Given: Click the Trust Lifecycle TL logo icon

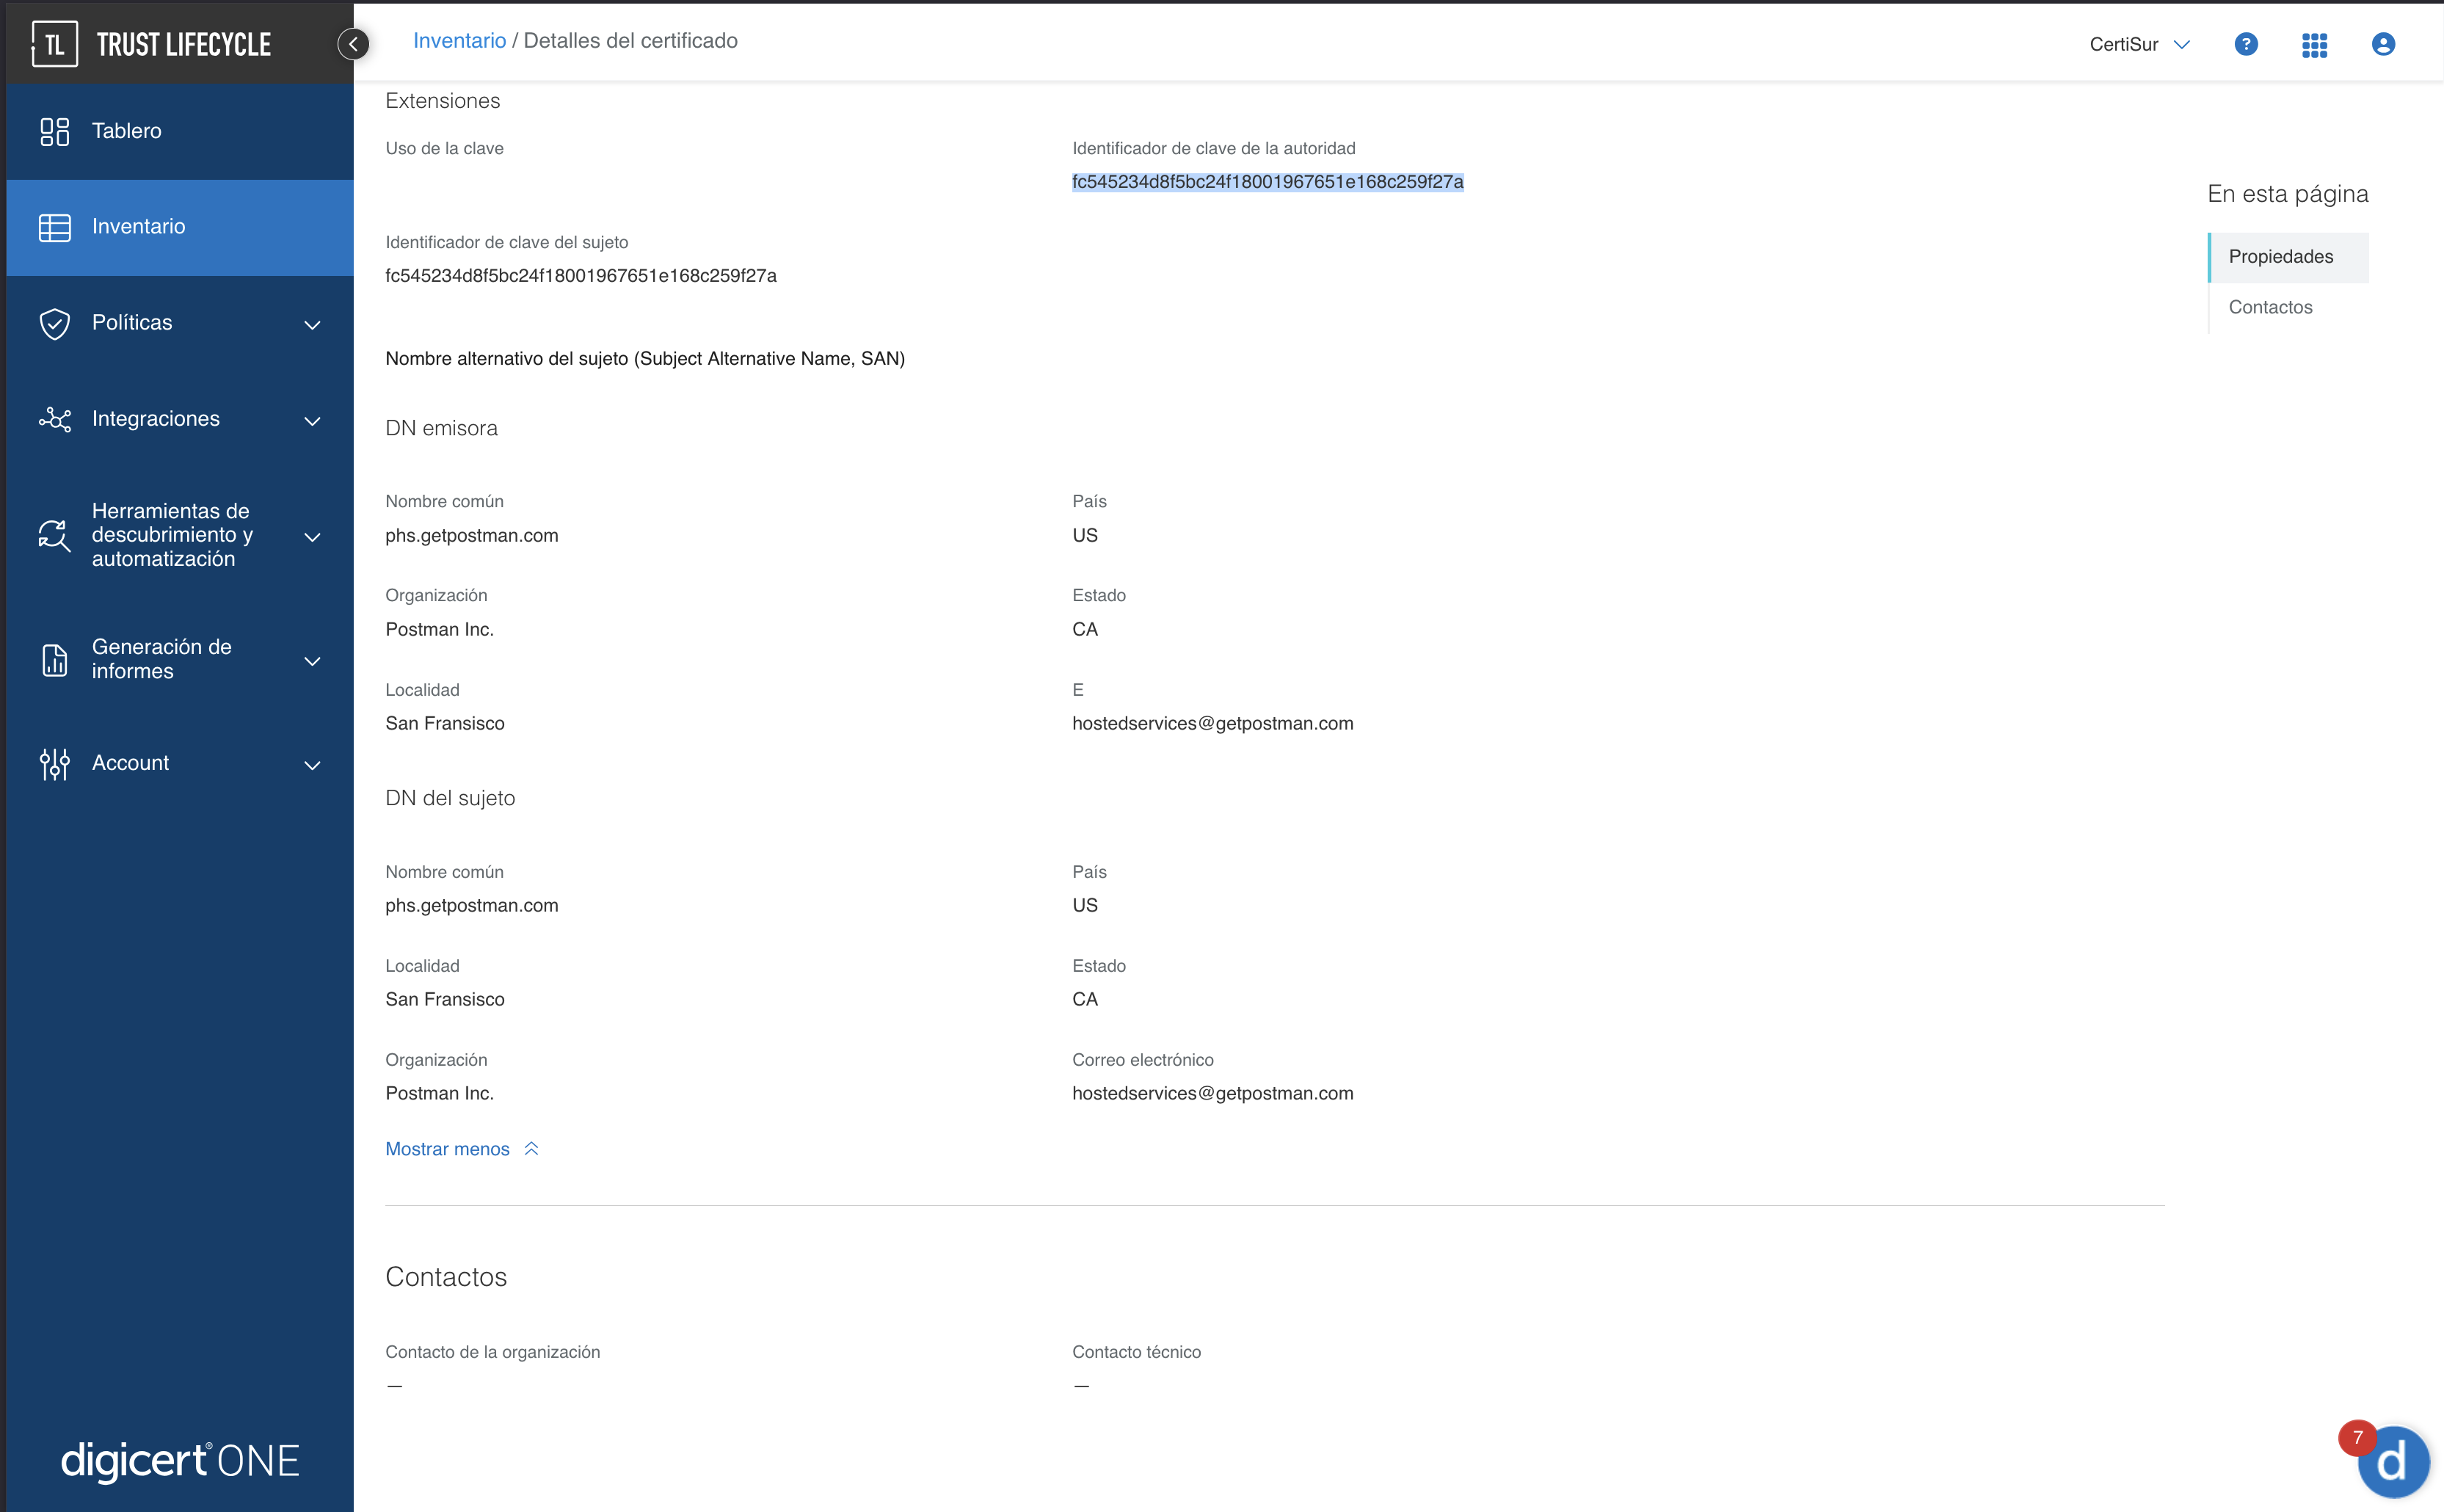Looking at the screenshot, I should (x=54, y=44).
